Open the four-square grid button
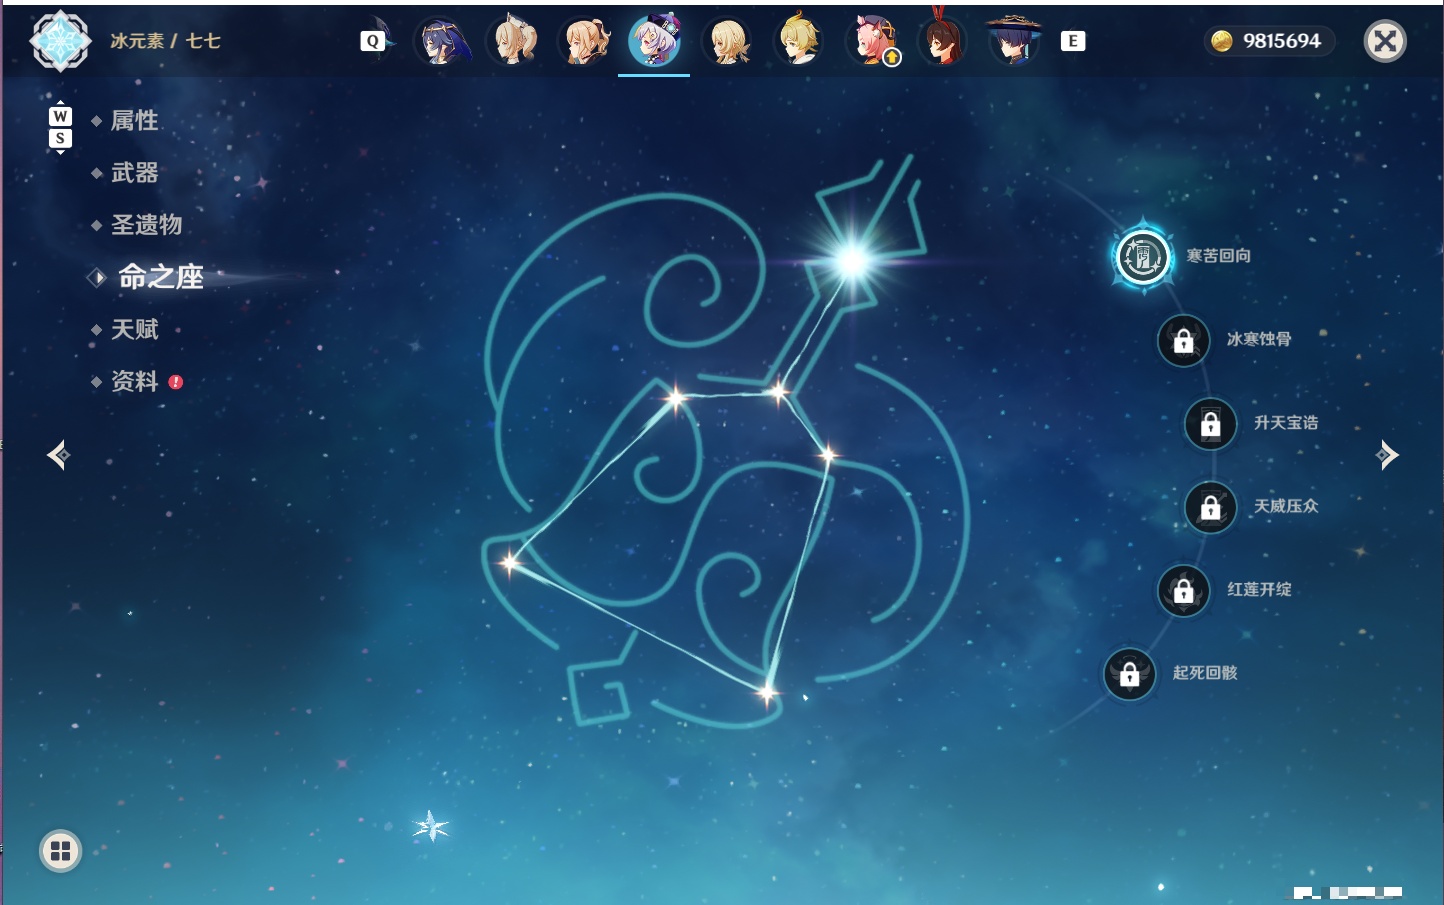Screen dimensions: 1444x905 click(x=60, y=851)
